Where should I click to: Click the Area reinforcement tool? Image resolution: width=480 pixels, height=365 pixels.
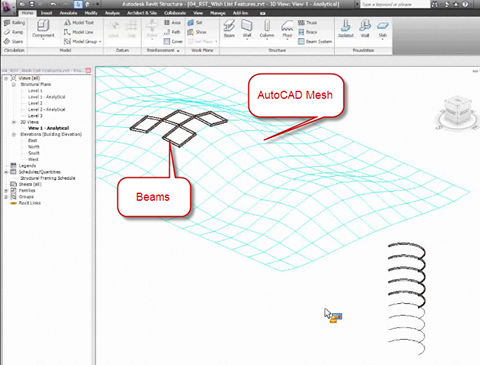[172, 23]
